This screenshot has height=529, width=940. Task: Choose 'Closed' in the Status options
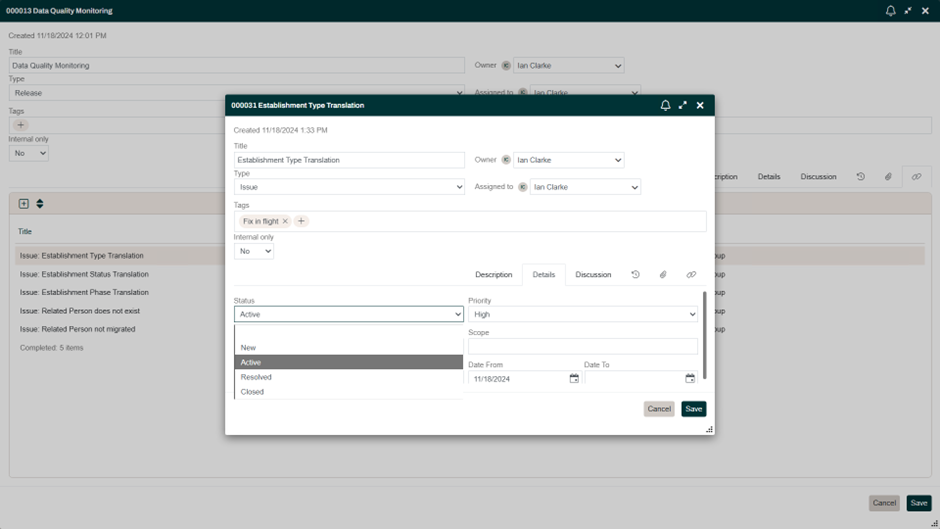coord(252,392)
